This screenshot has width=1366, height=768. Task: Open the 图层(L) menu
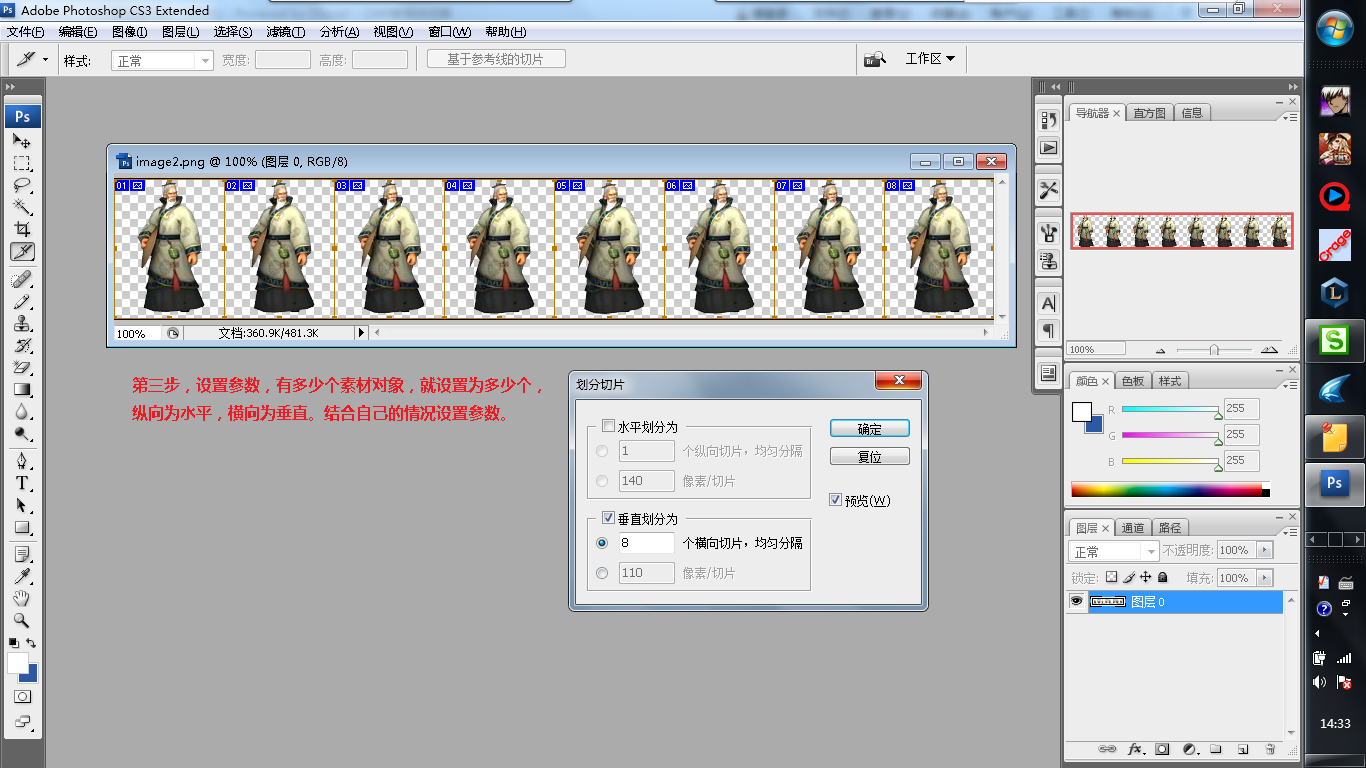181,32
